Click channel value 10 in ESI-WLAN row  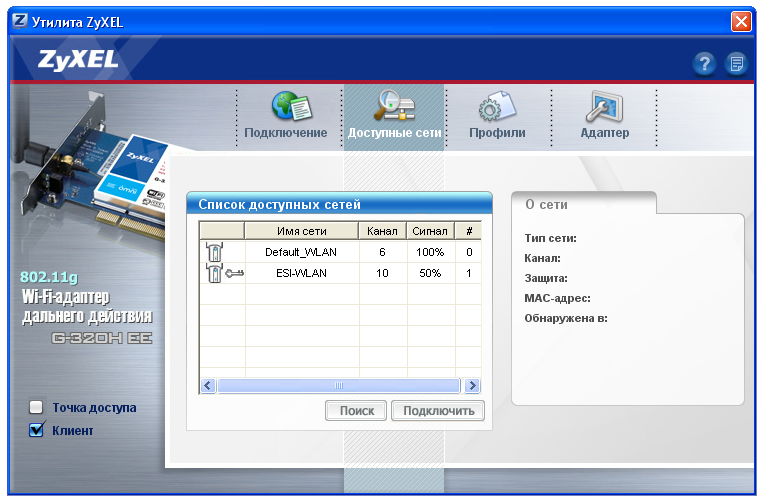[x=382, y=273]
